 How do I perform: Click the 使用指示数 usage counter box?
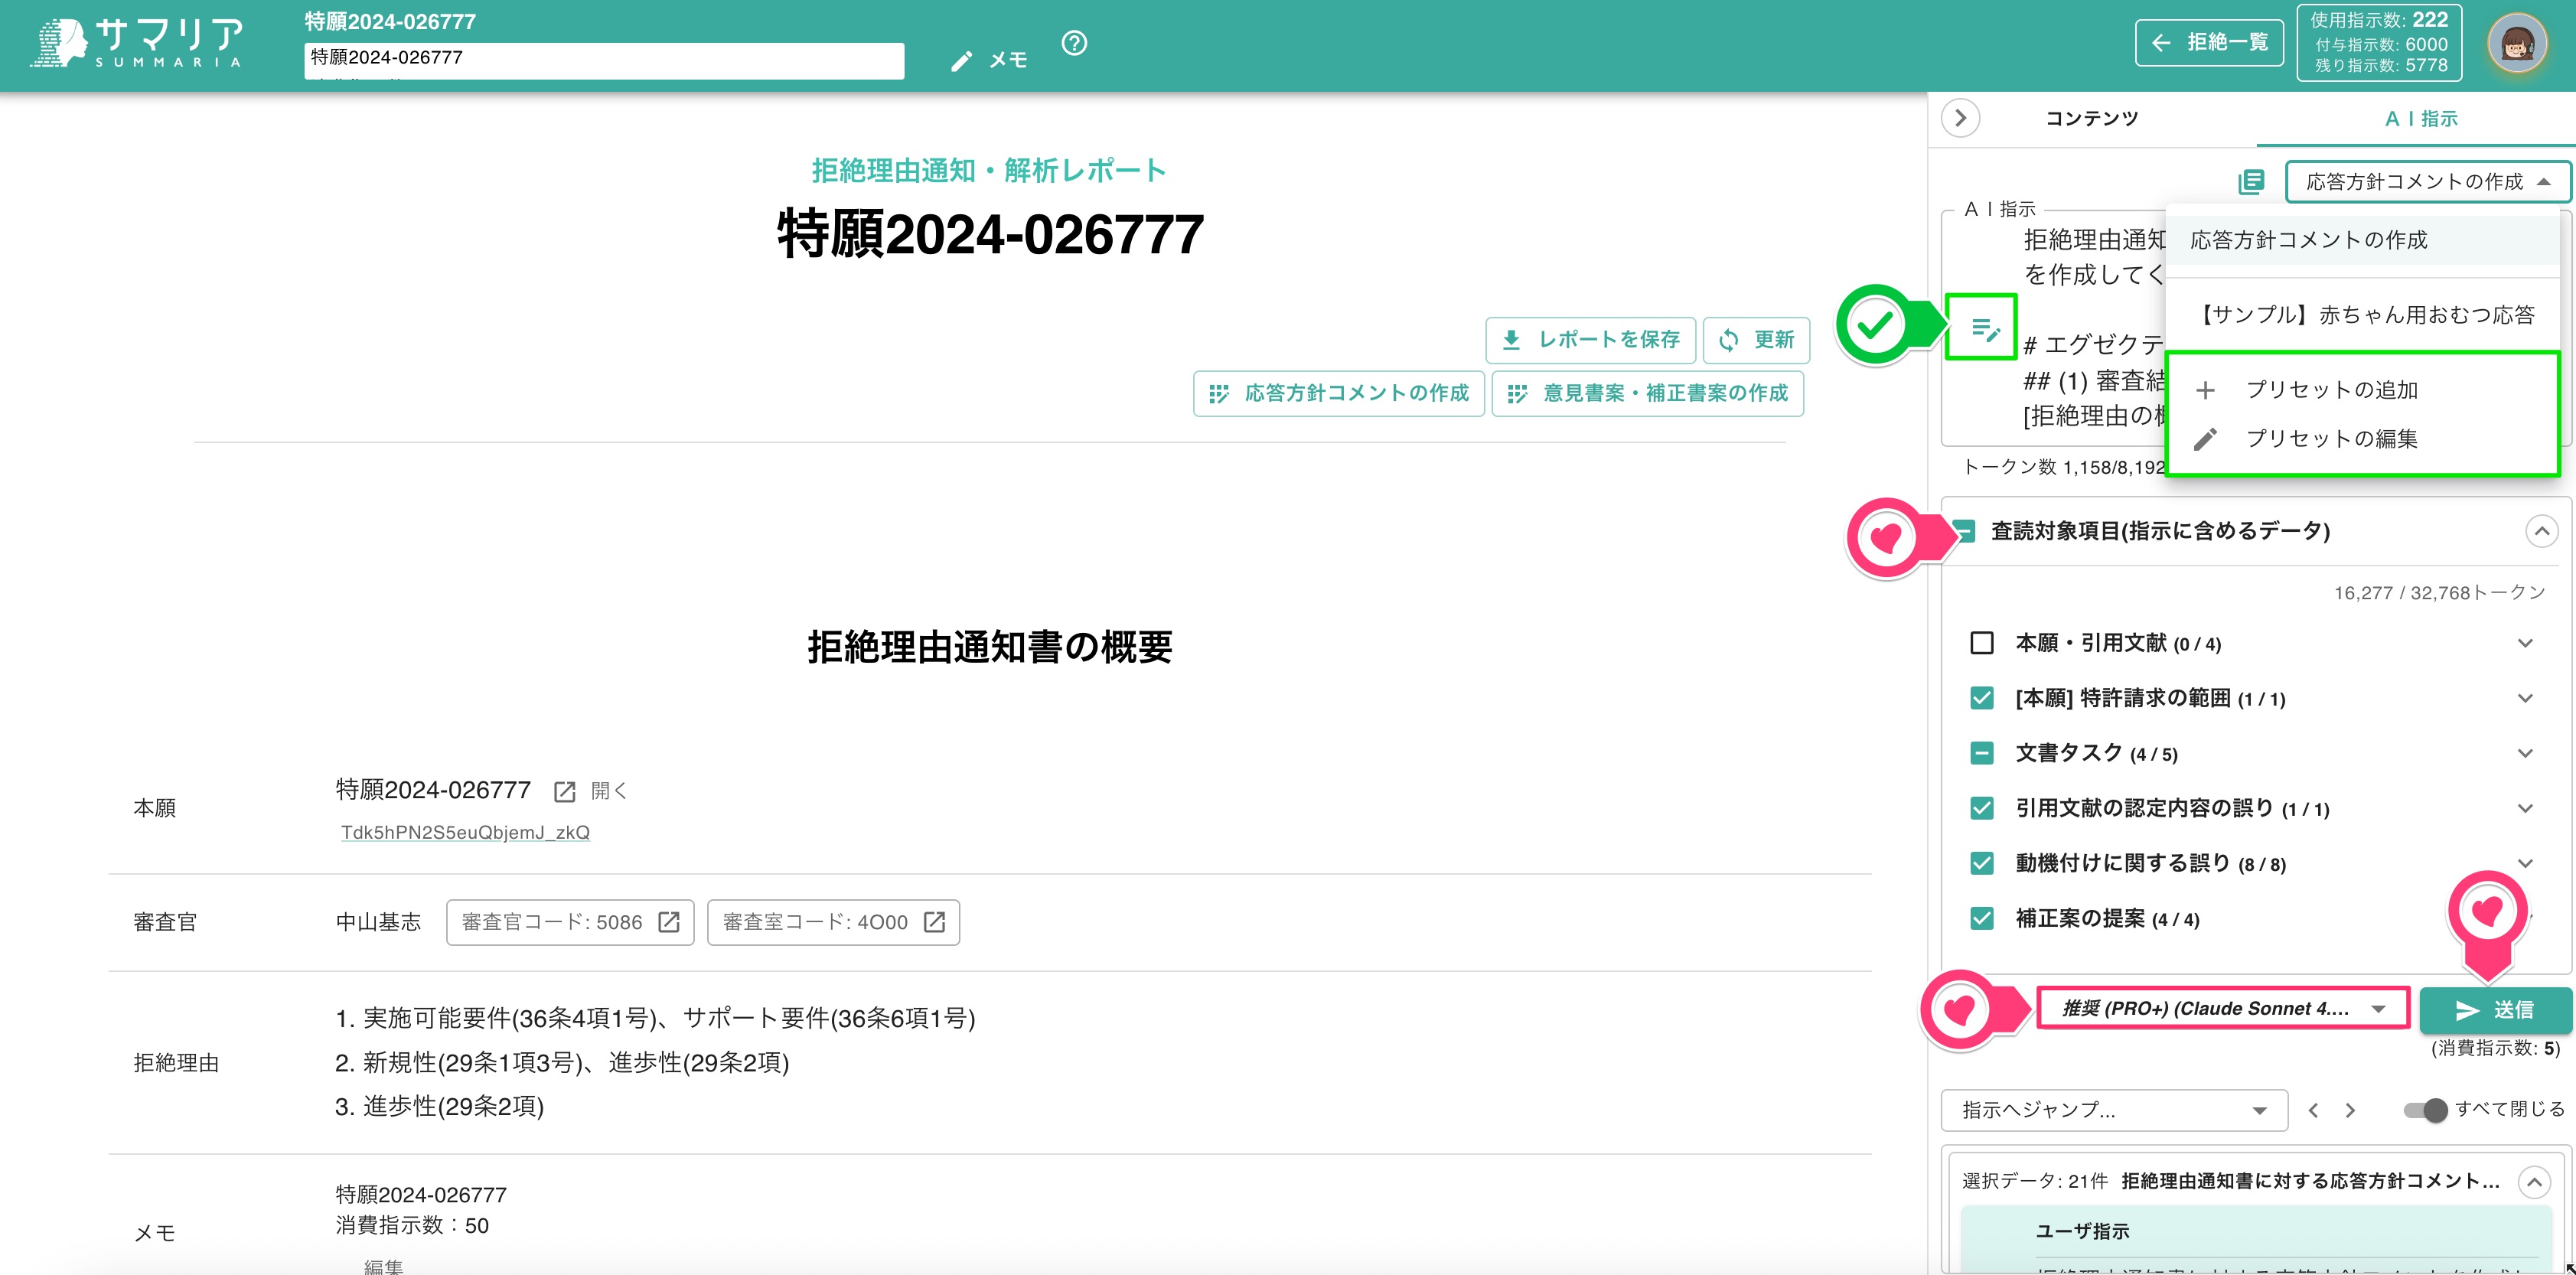pos(2379,43)
